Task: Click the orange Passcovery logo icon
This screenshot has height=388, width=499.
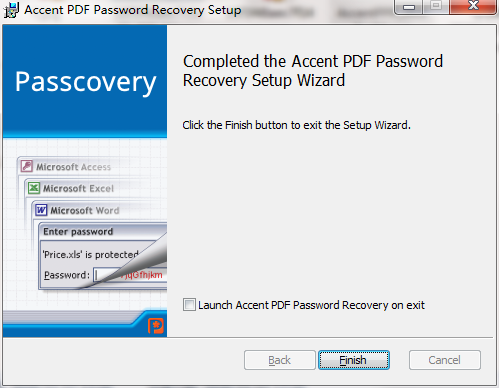Action: coord(156,326)
